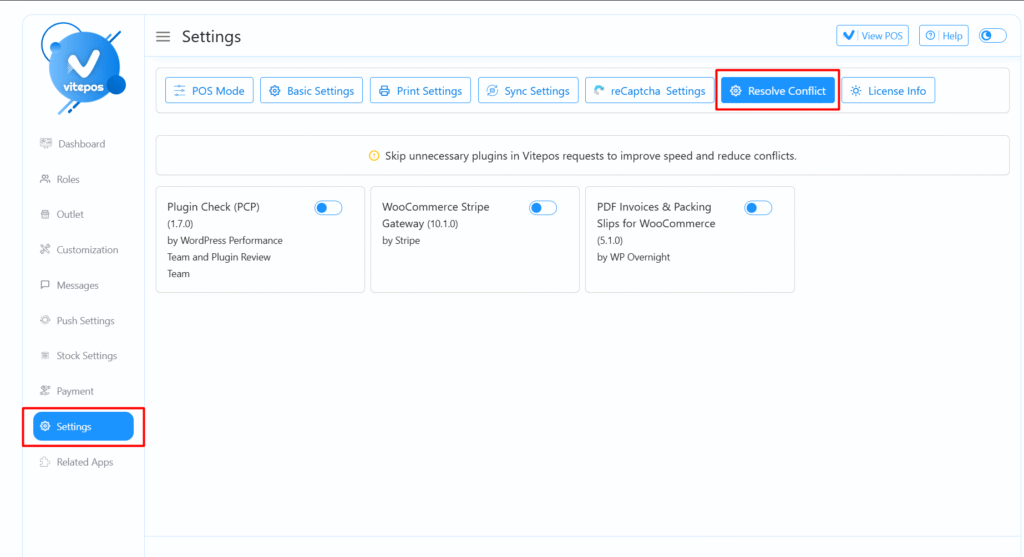The width and height of the screenshot is (1024, 557).
Task: Switch to Sync Settings tab
Action: pyautogui.click(x=528, y=91)
